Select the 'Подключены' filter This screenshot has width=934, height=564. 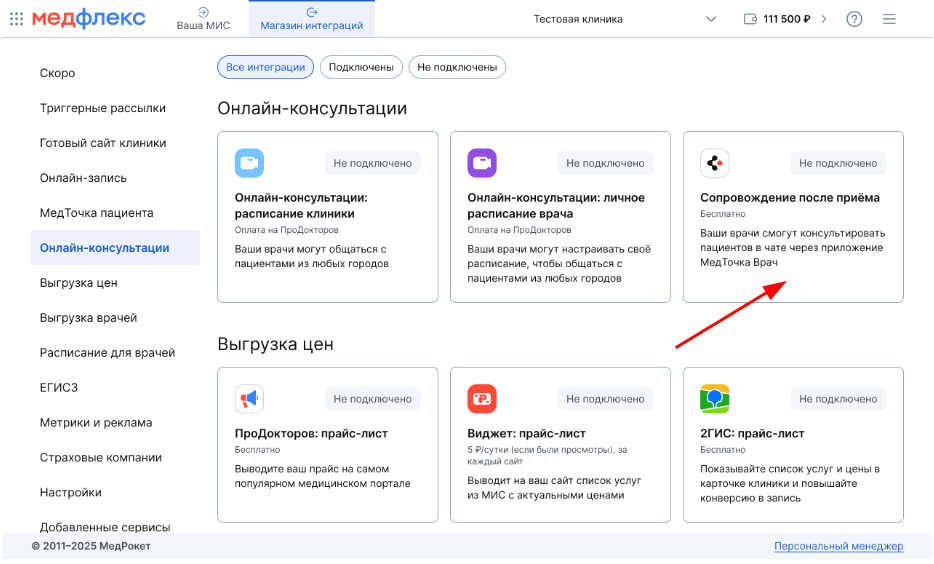click(361, 67)
